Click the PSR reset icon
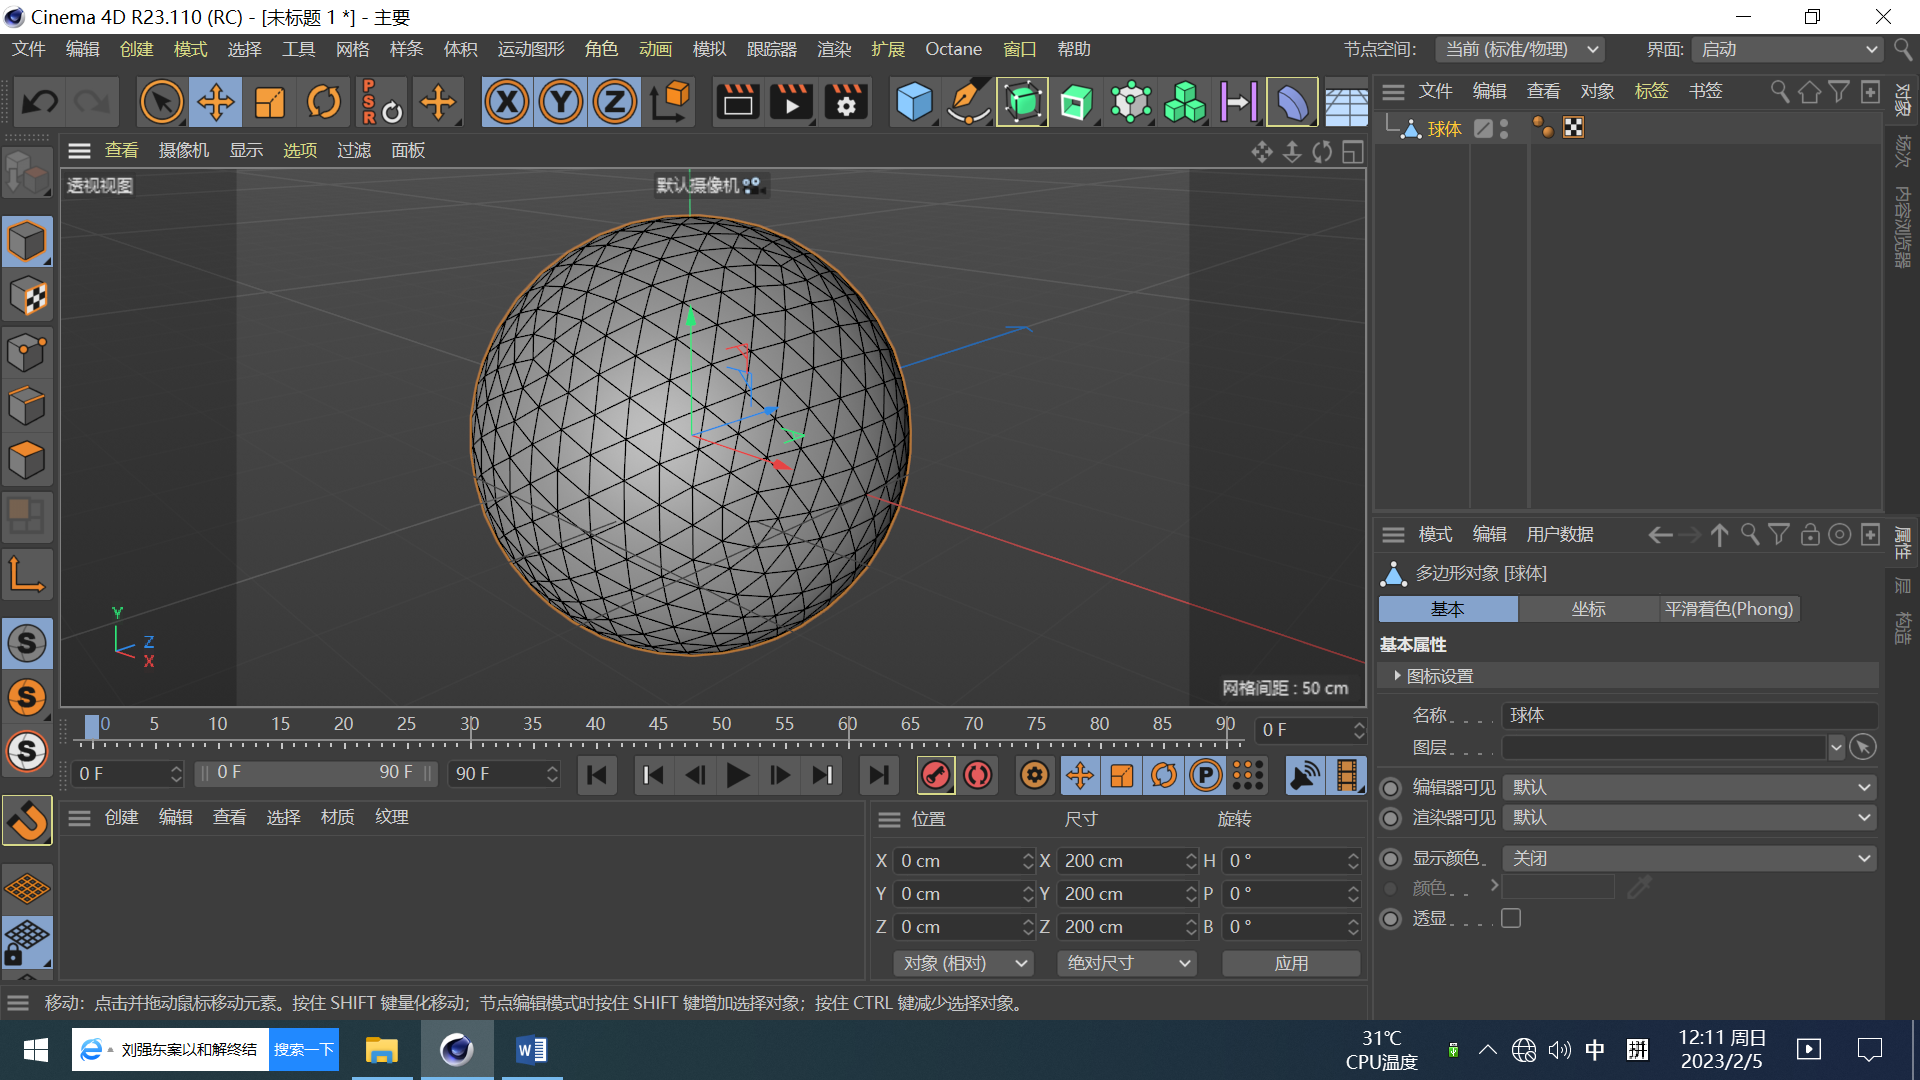This screenshot has height=1080, width=1920. [x=381, y=102]
